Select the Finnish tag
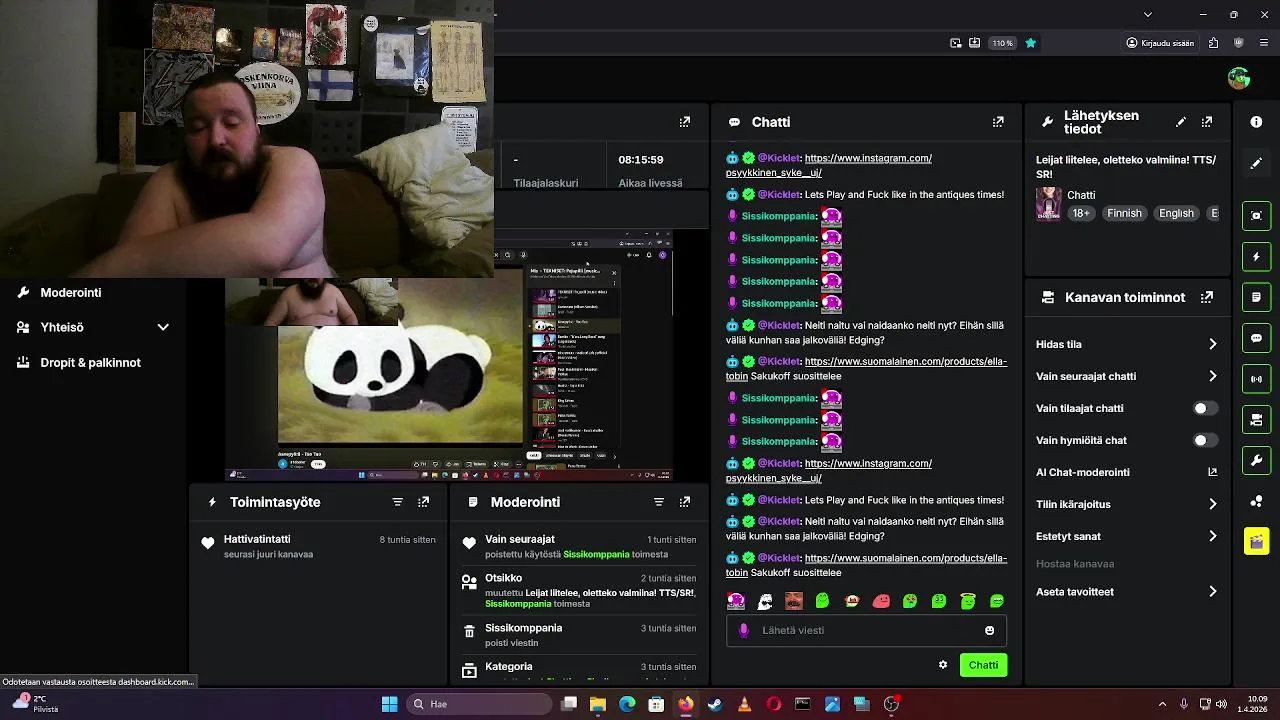The height and width of the screenshot is (720, 1280). tap(1124, 213)
